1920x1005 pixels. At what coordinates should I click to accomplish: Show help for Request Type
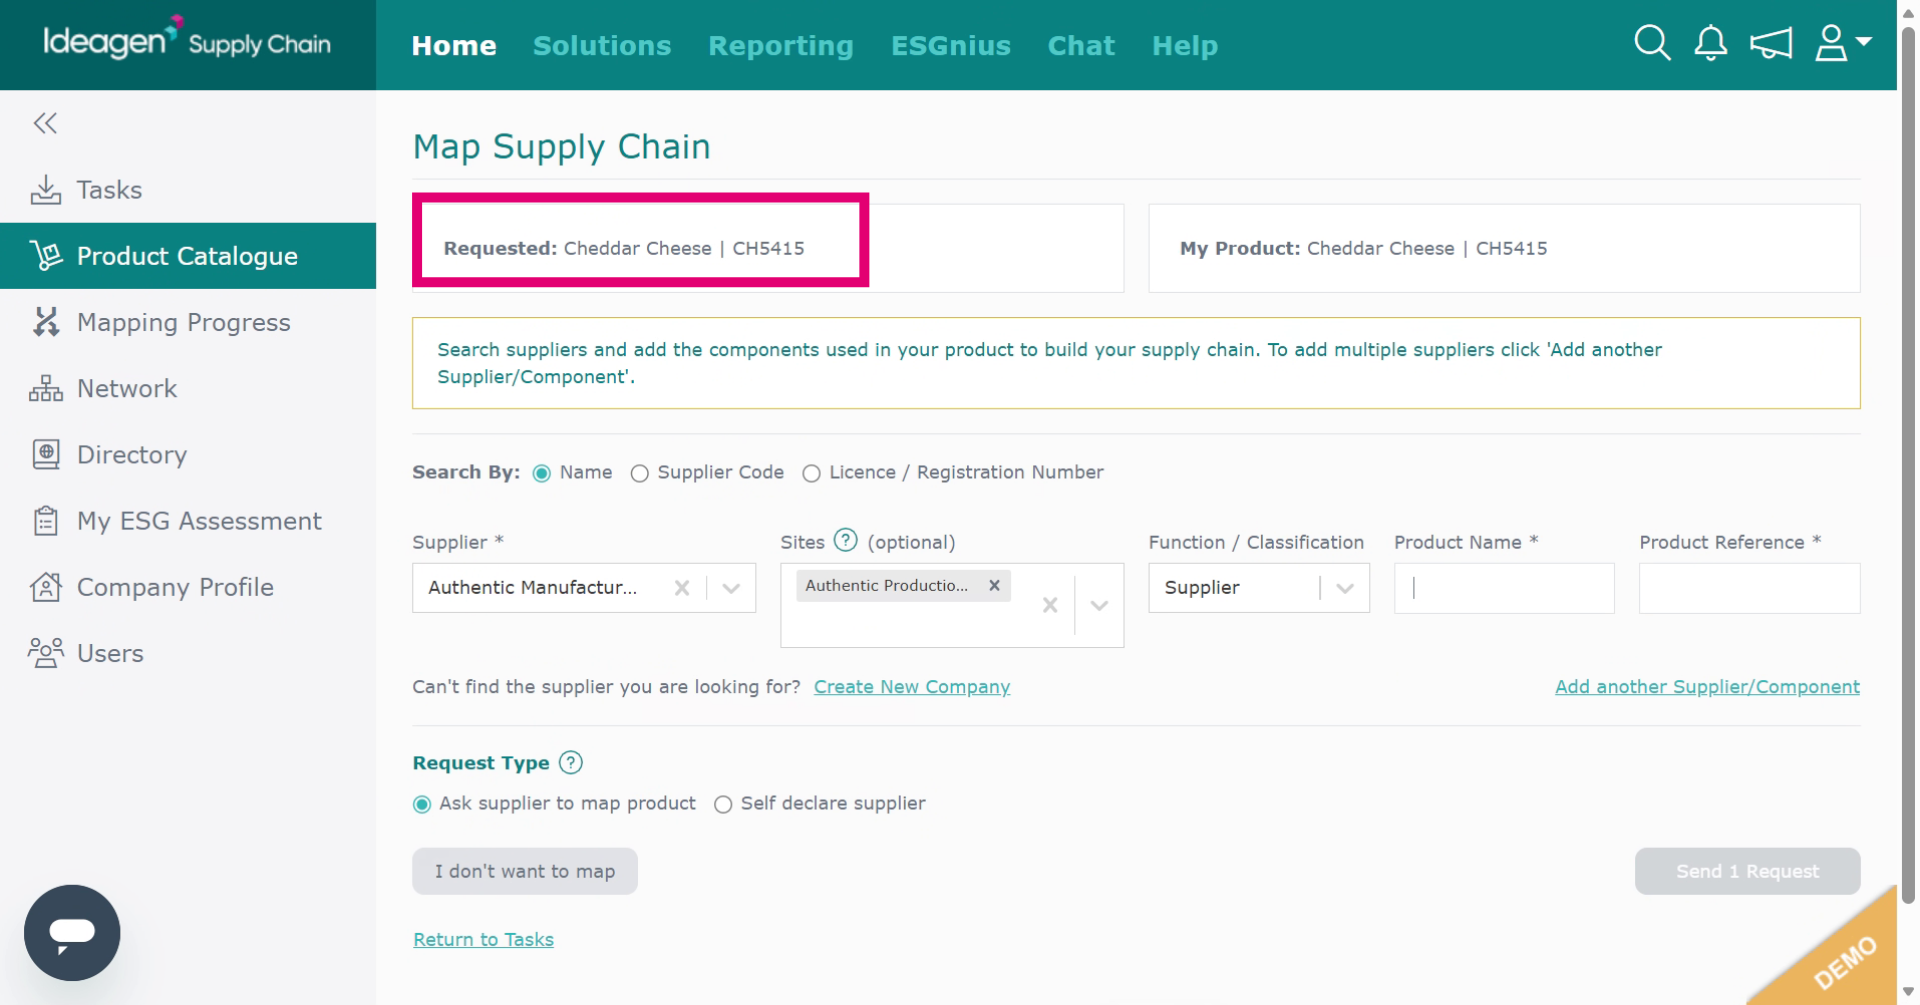point(571,763)
